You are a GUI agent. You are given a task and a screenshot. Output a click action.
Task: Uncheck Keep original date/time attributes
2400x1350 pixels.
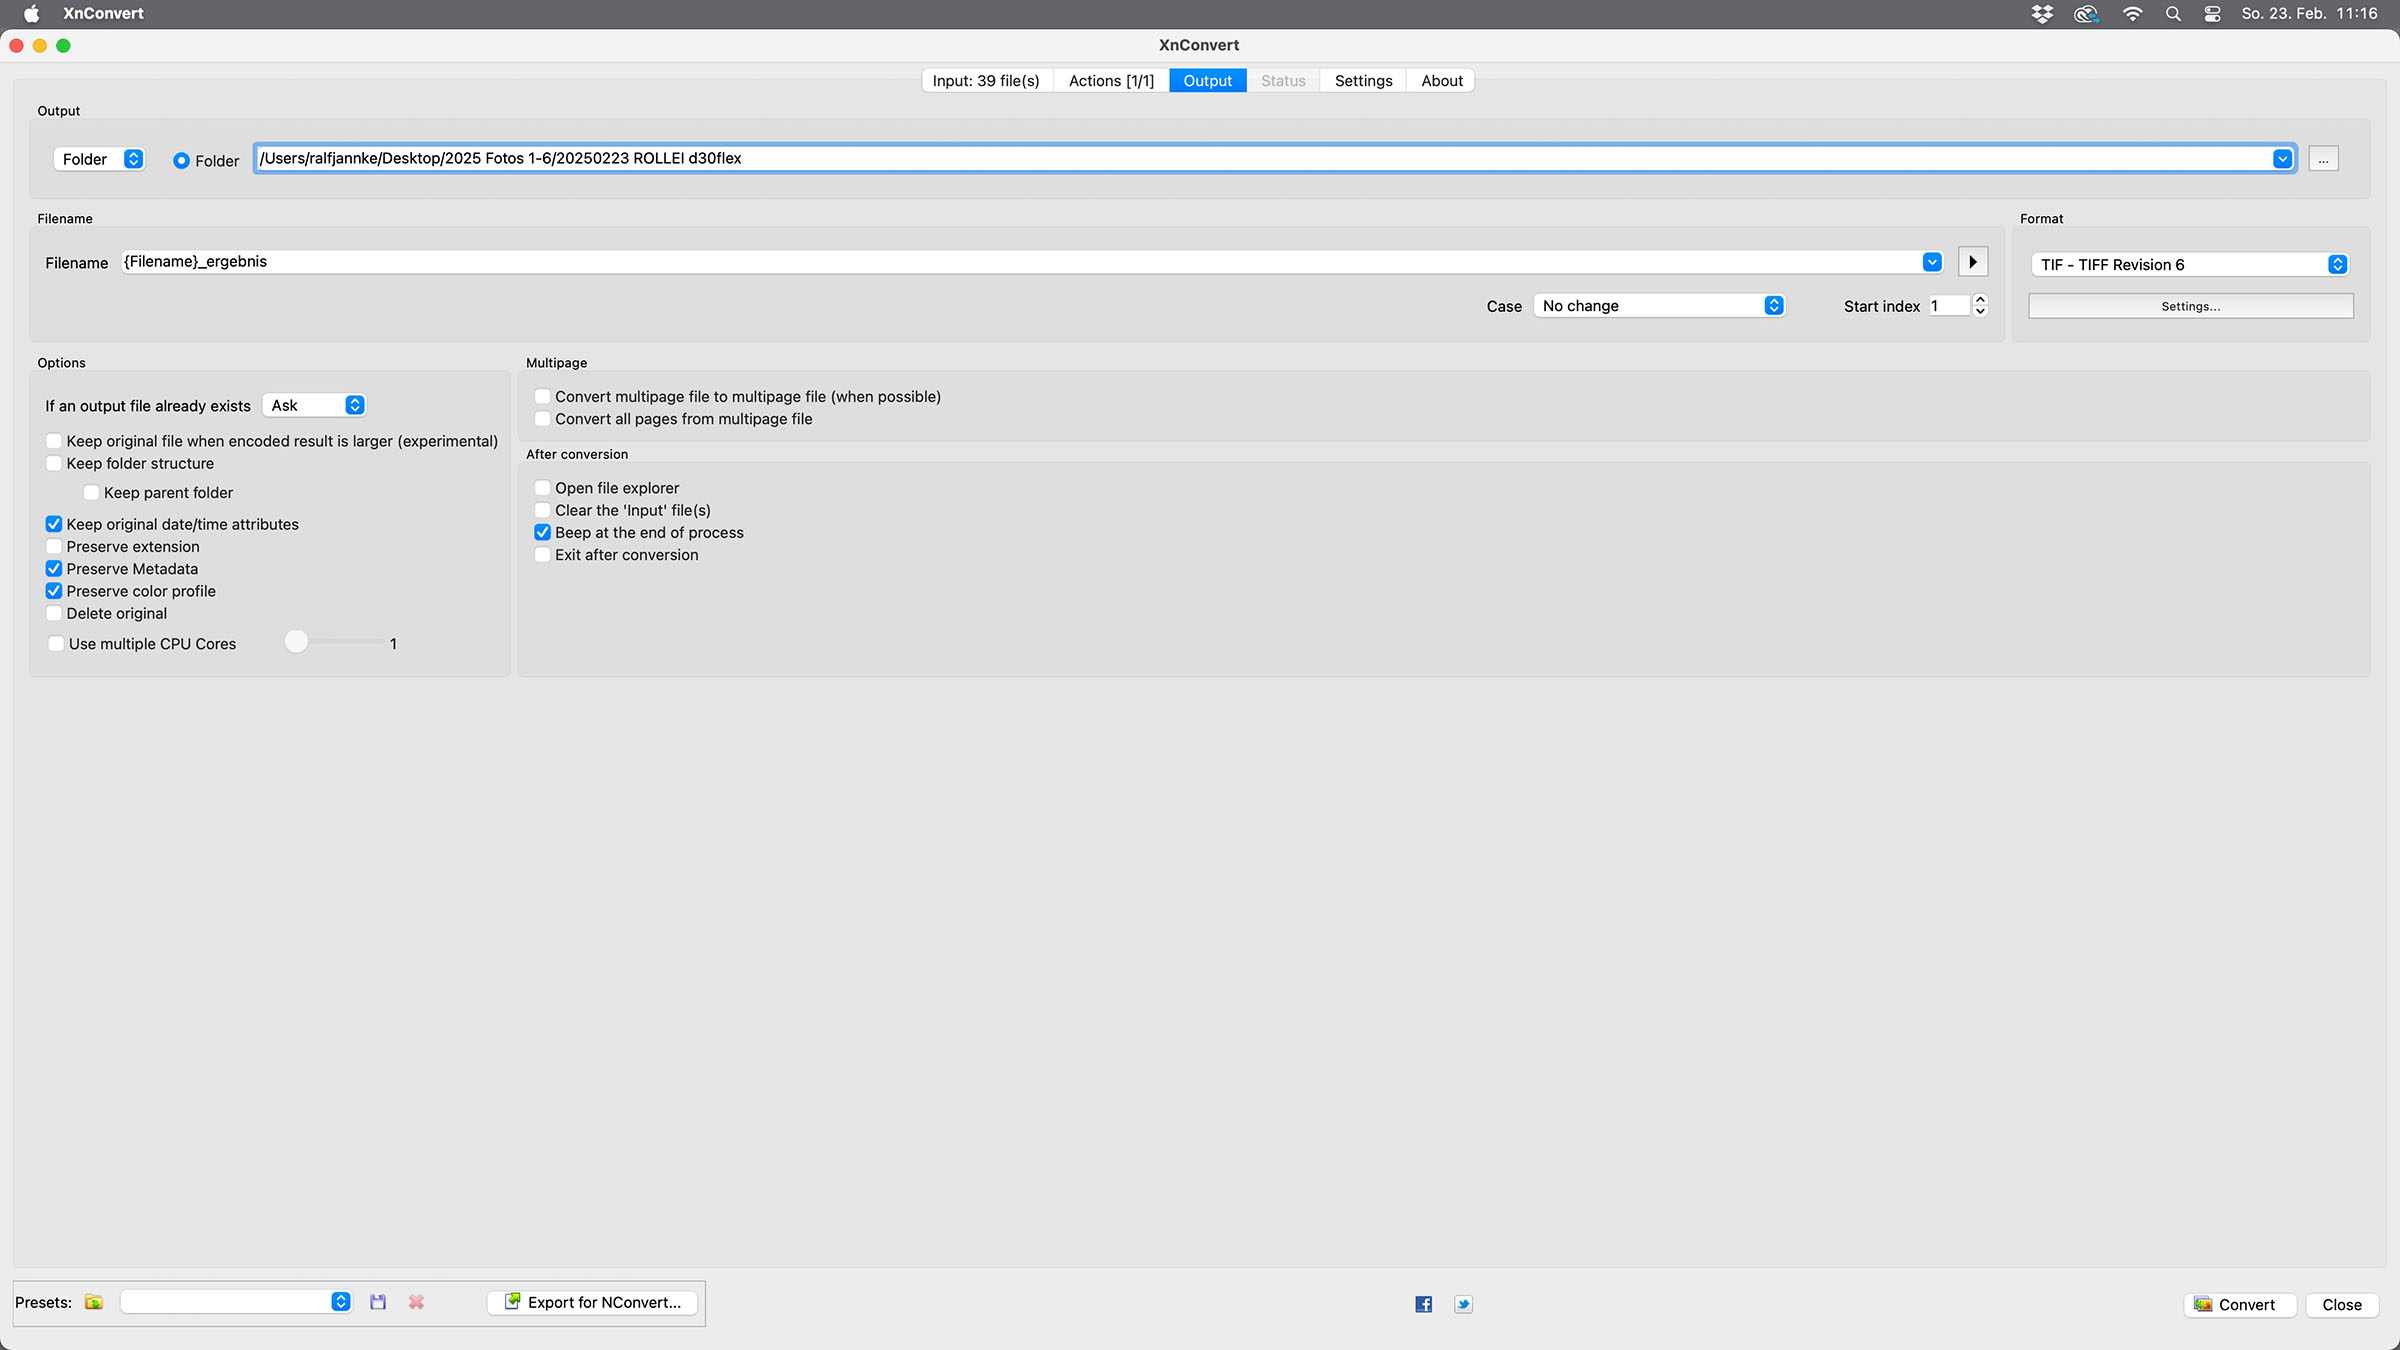pyautogui.click(x=54, y=524)
